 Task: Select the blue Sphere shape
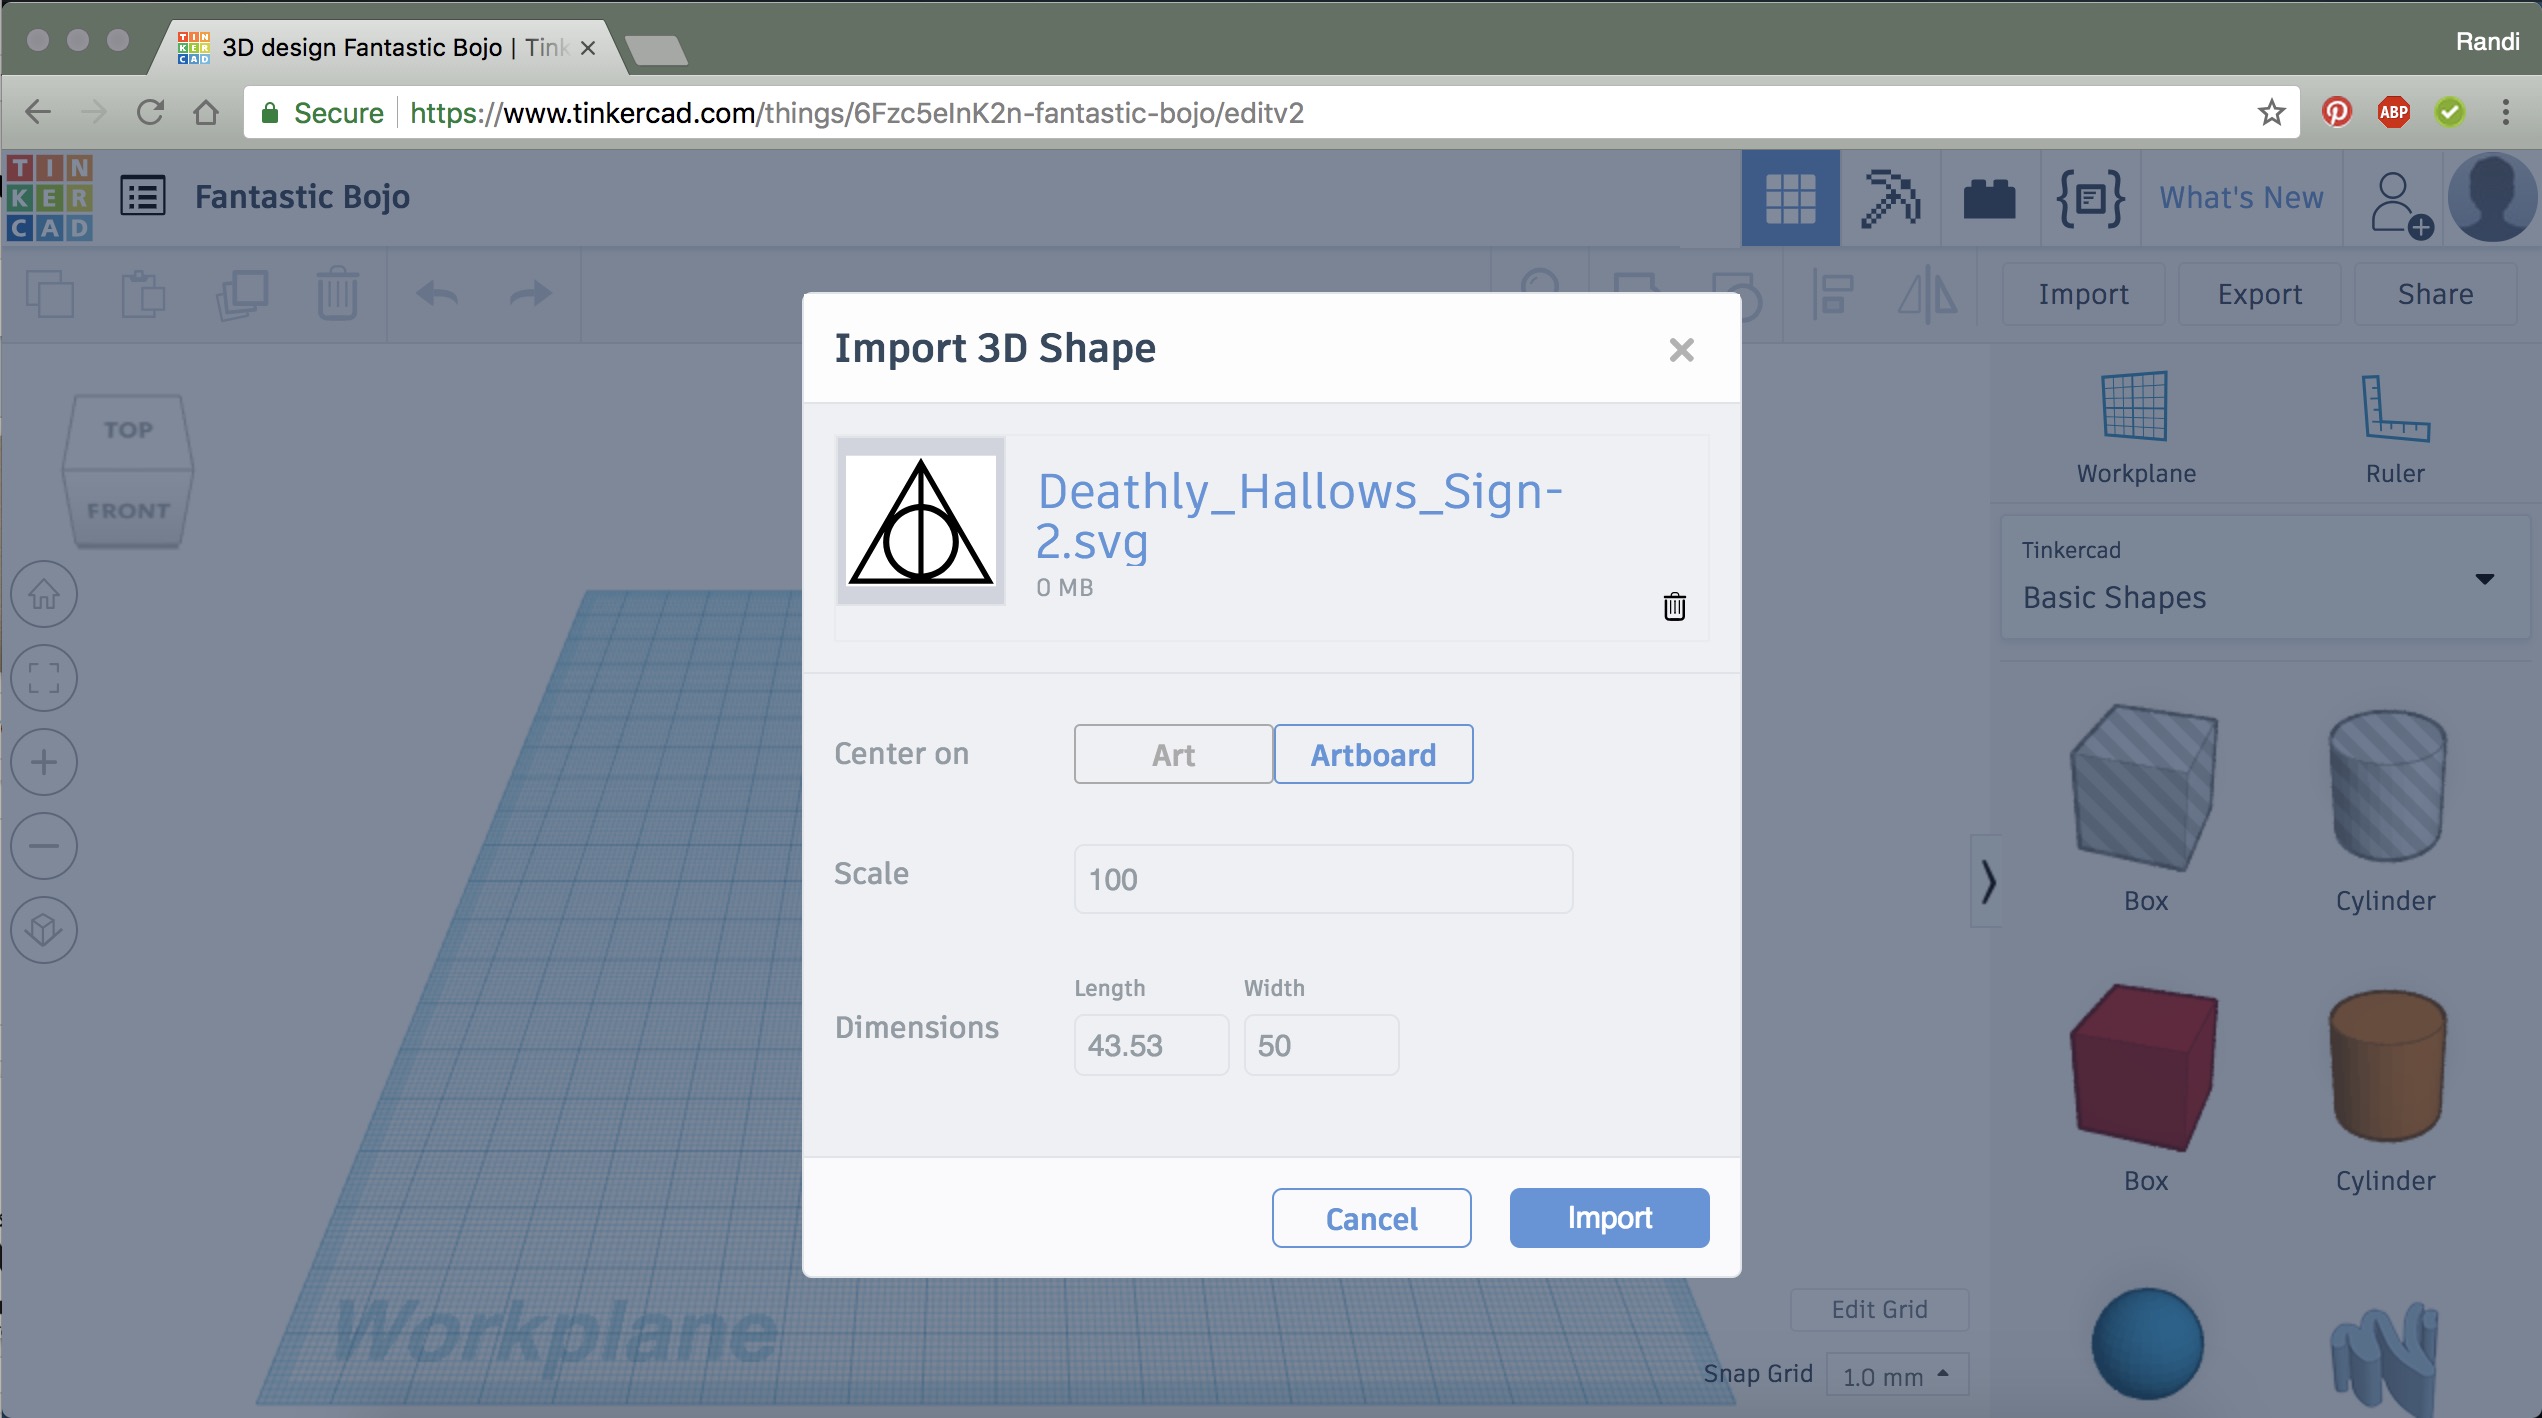2147,1344
